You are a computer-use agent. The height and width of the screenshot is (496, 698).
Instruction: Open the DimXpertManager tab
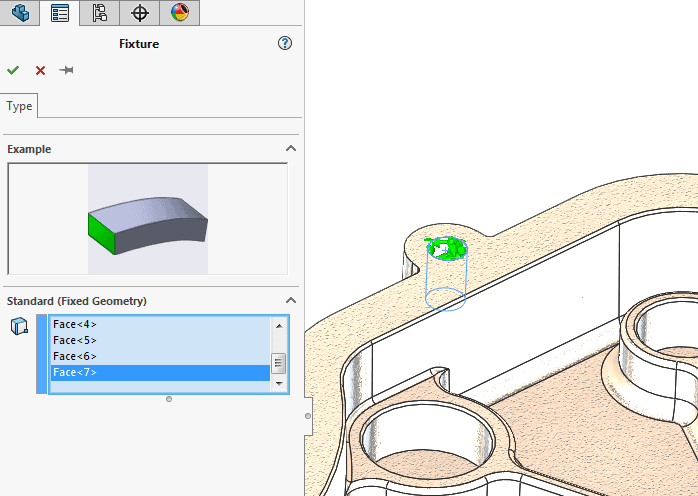tap(139, 13)
